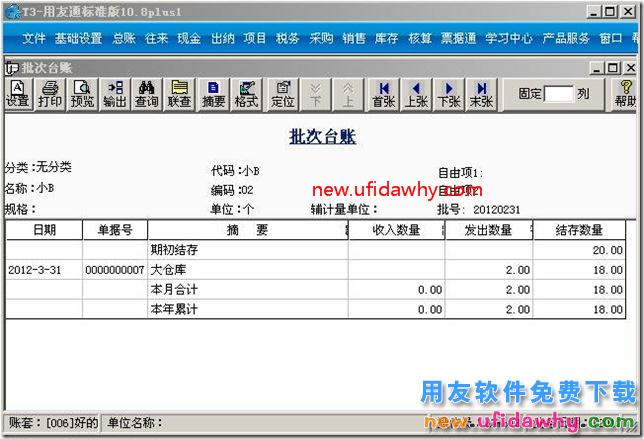Open the 窗口 menu
The image size is (644, 439).
pos(611,39)
